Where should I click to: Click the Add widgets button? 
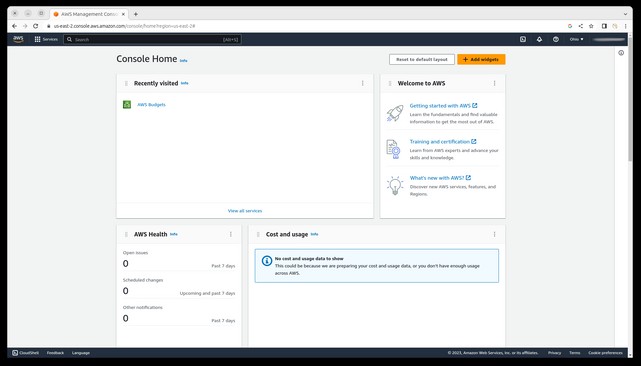pos(481,59)
